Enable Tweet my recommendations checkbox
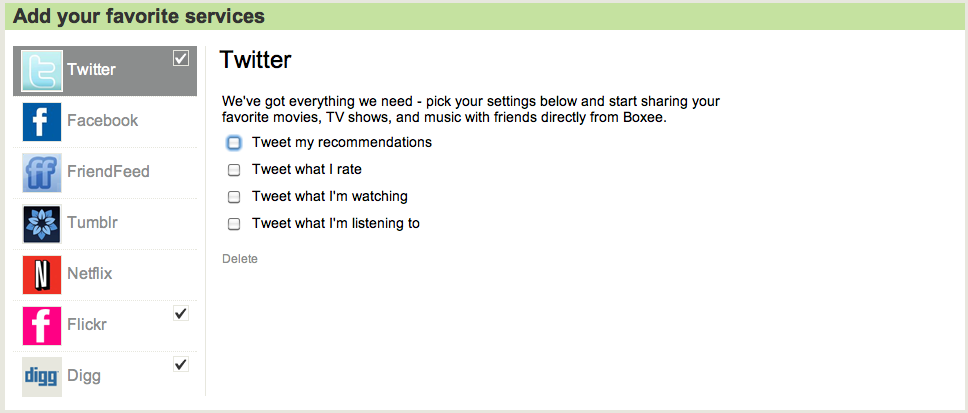The width and height of the screenshot is (968, 413). pyautogui.click(x=234, y=143)
